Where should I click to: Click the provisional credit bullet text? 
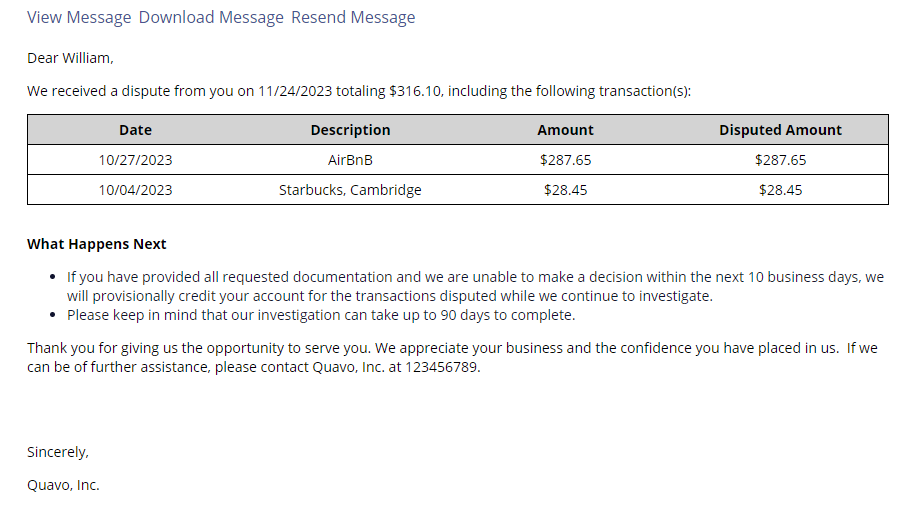[475, 287]
